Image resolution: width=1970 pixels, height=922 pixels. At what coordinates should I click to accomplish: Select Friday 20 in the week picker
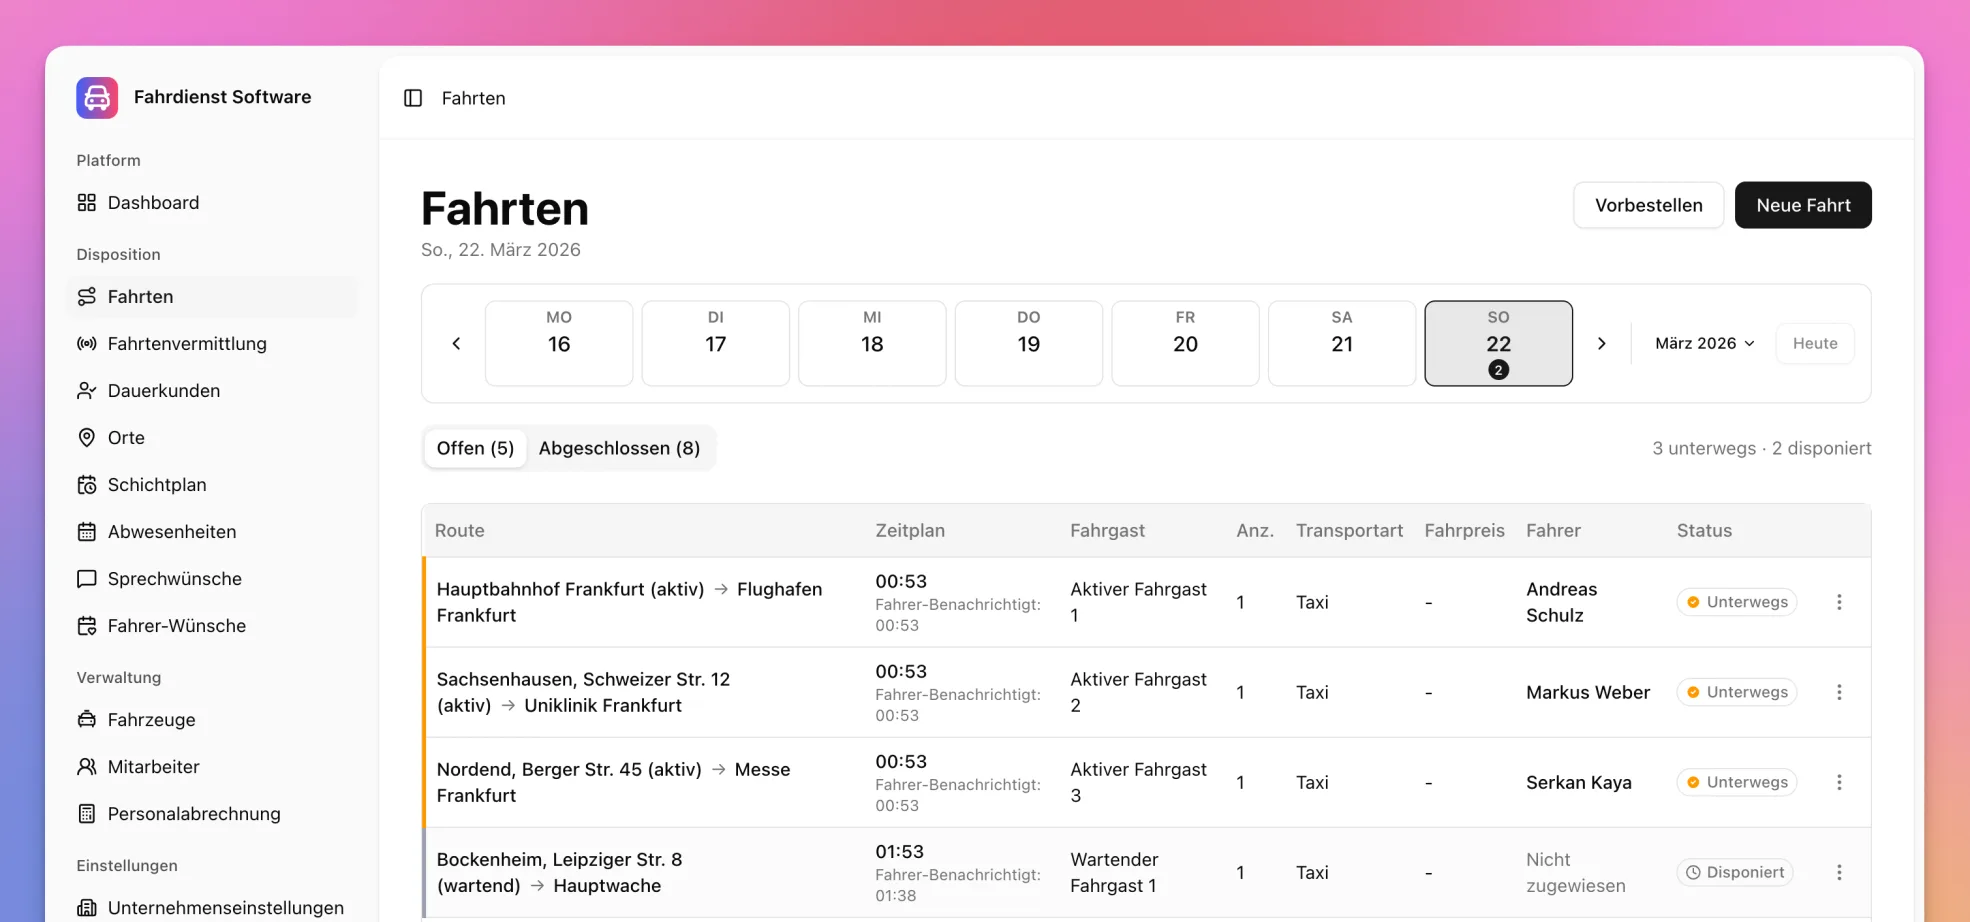(1185, 343)
